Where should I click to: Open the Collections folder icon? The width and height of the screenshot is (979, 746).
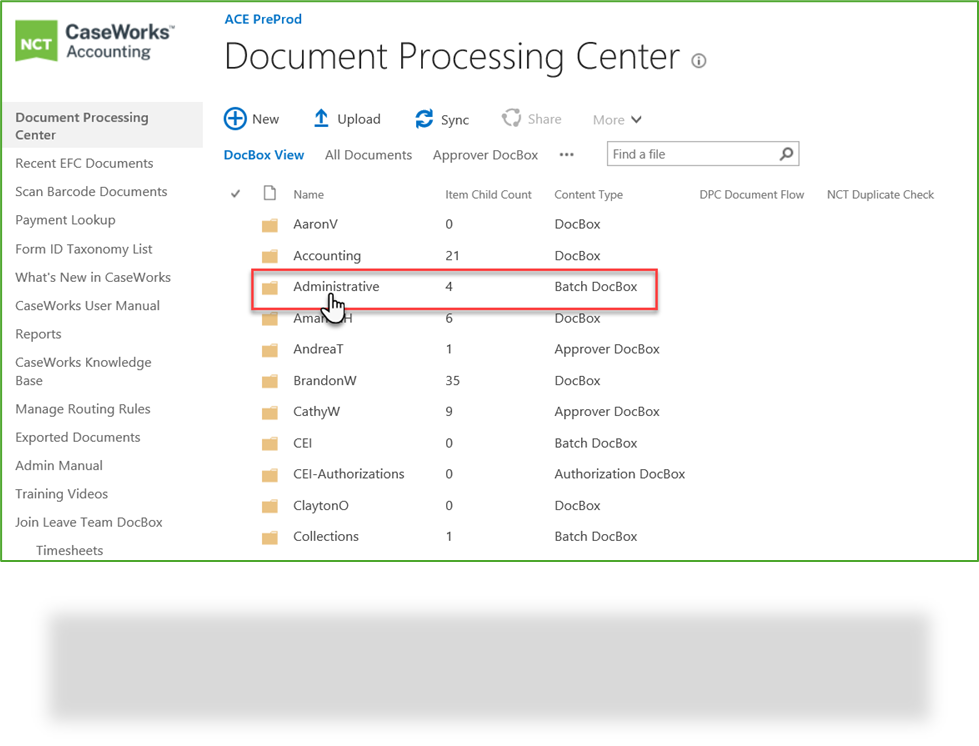270,536
